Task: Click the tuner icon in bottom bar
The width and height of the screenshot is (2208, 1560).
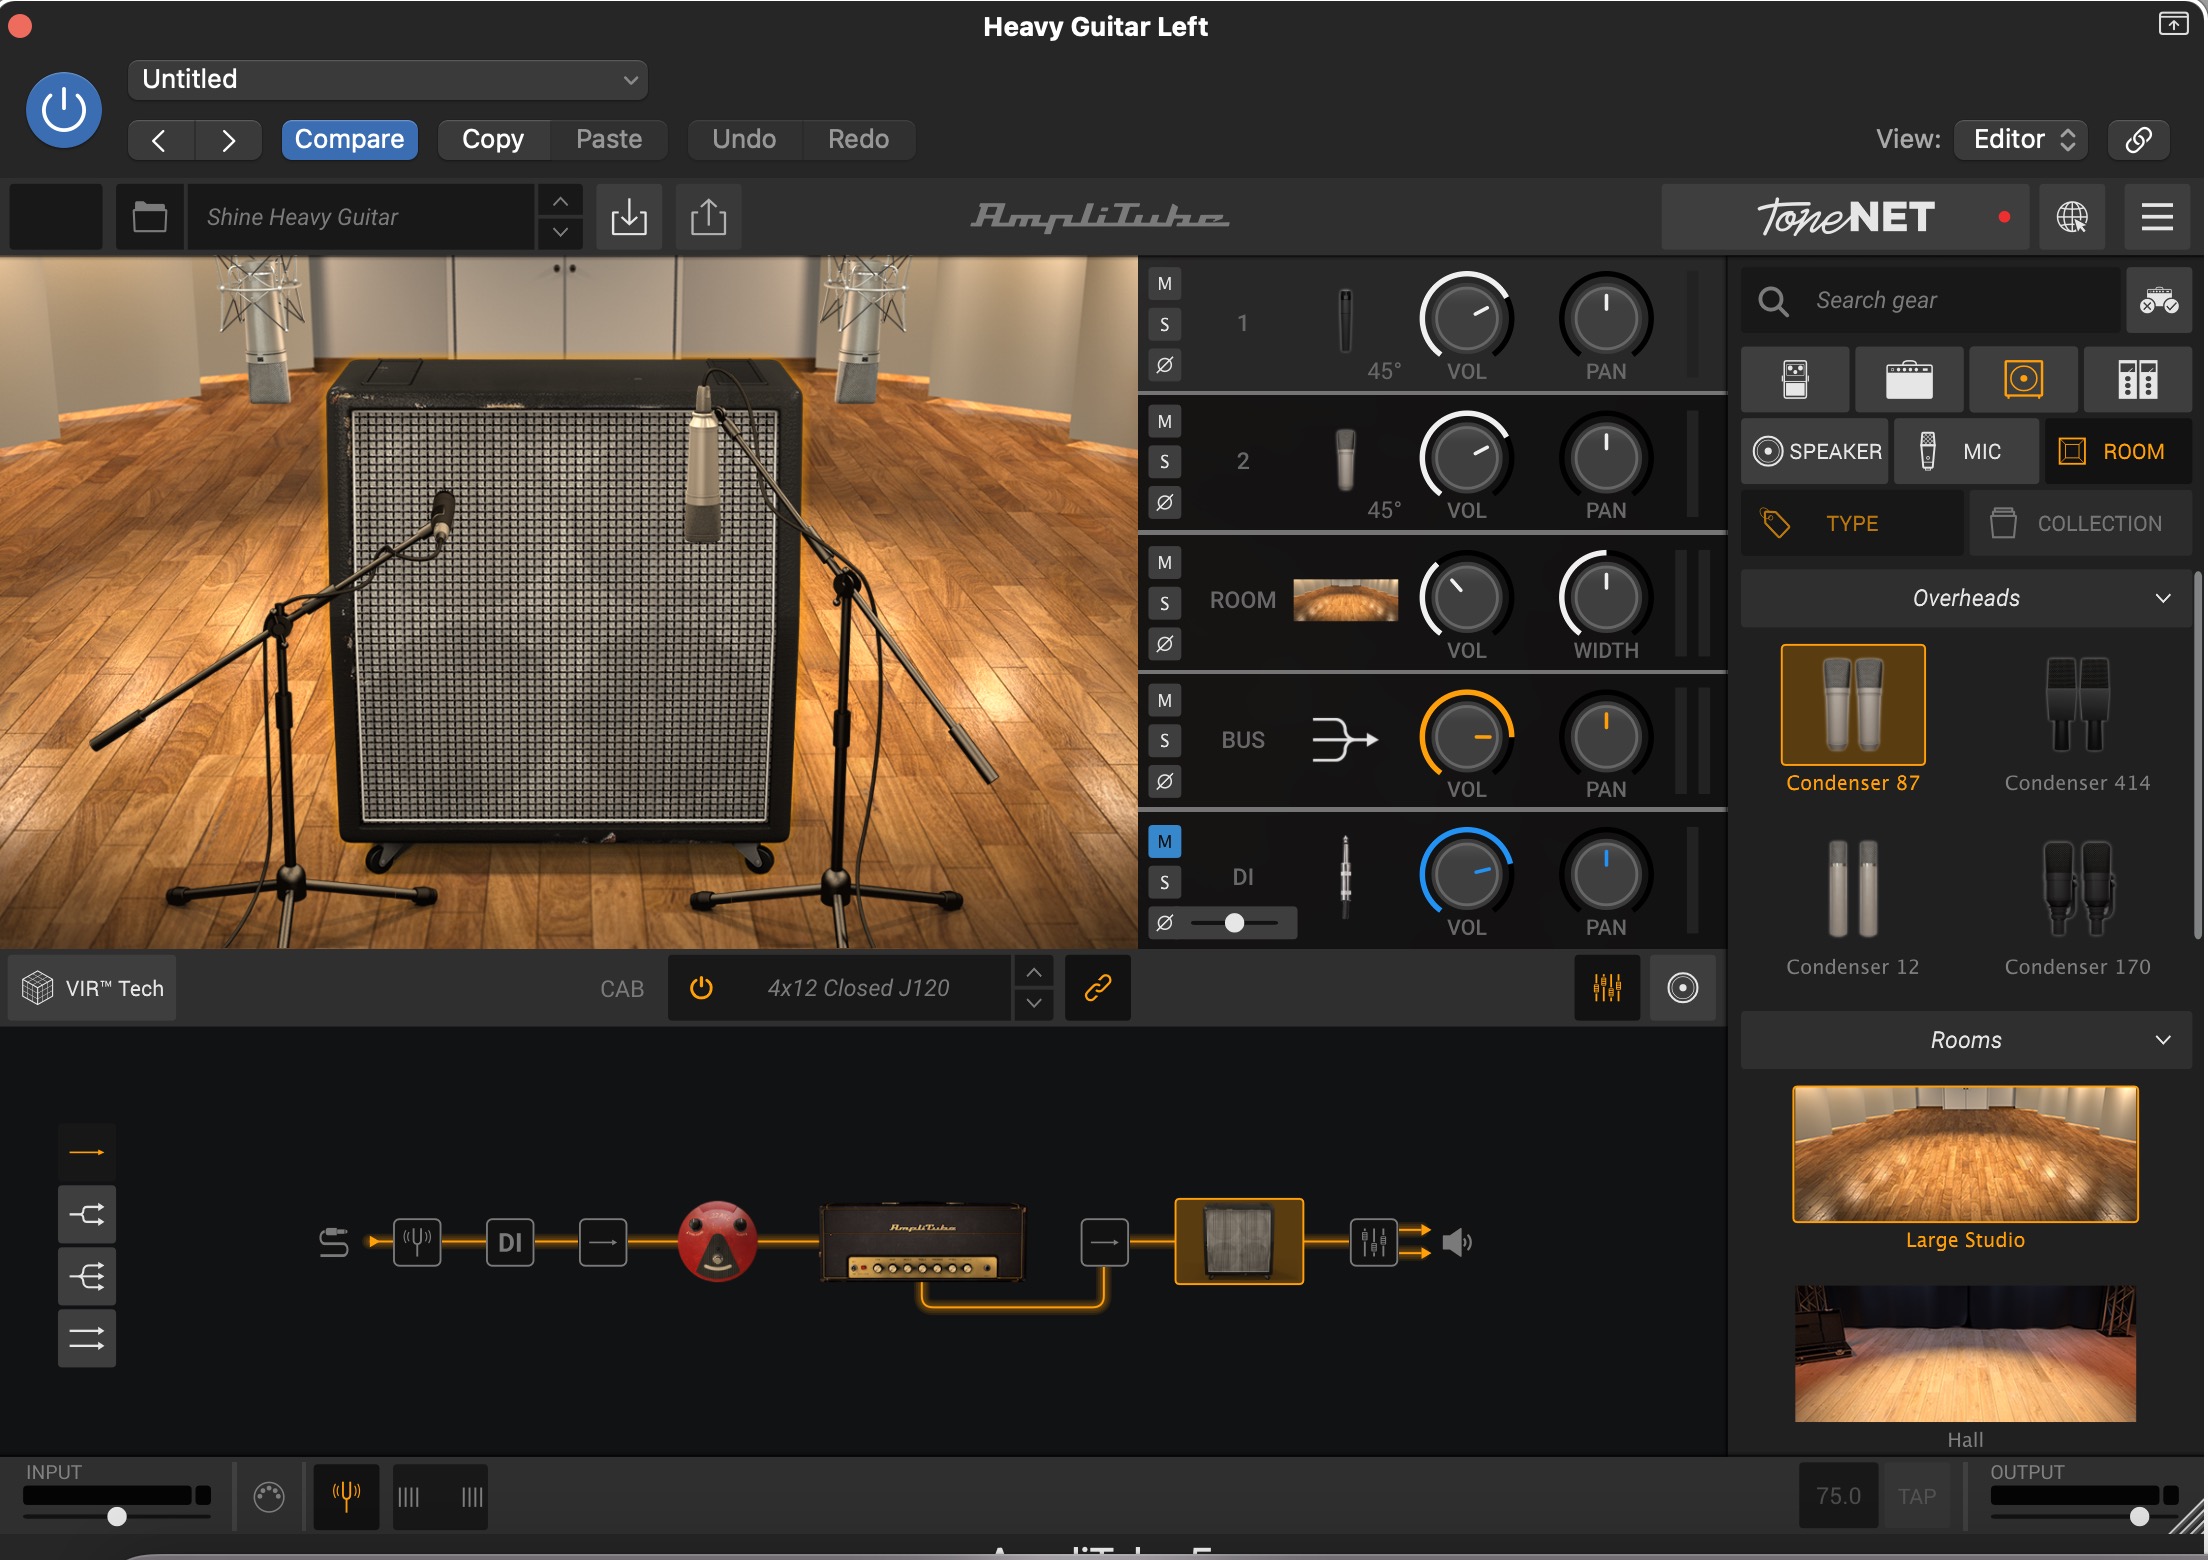Action: (x=346, y=1497)
